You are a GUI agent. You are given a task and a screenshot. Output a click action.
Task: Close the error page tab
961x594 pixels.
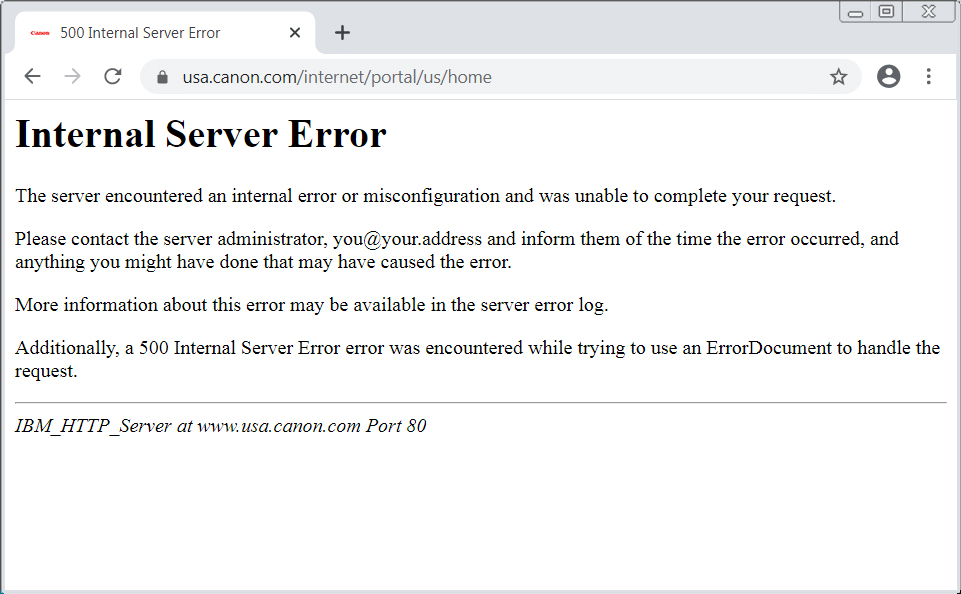[x=294, y=32]
